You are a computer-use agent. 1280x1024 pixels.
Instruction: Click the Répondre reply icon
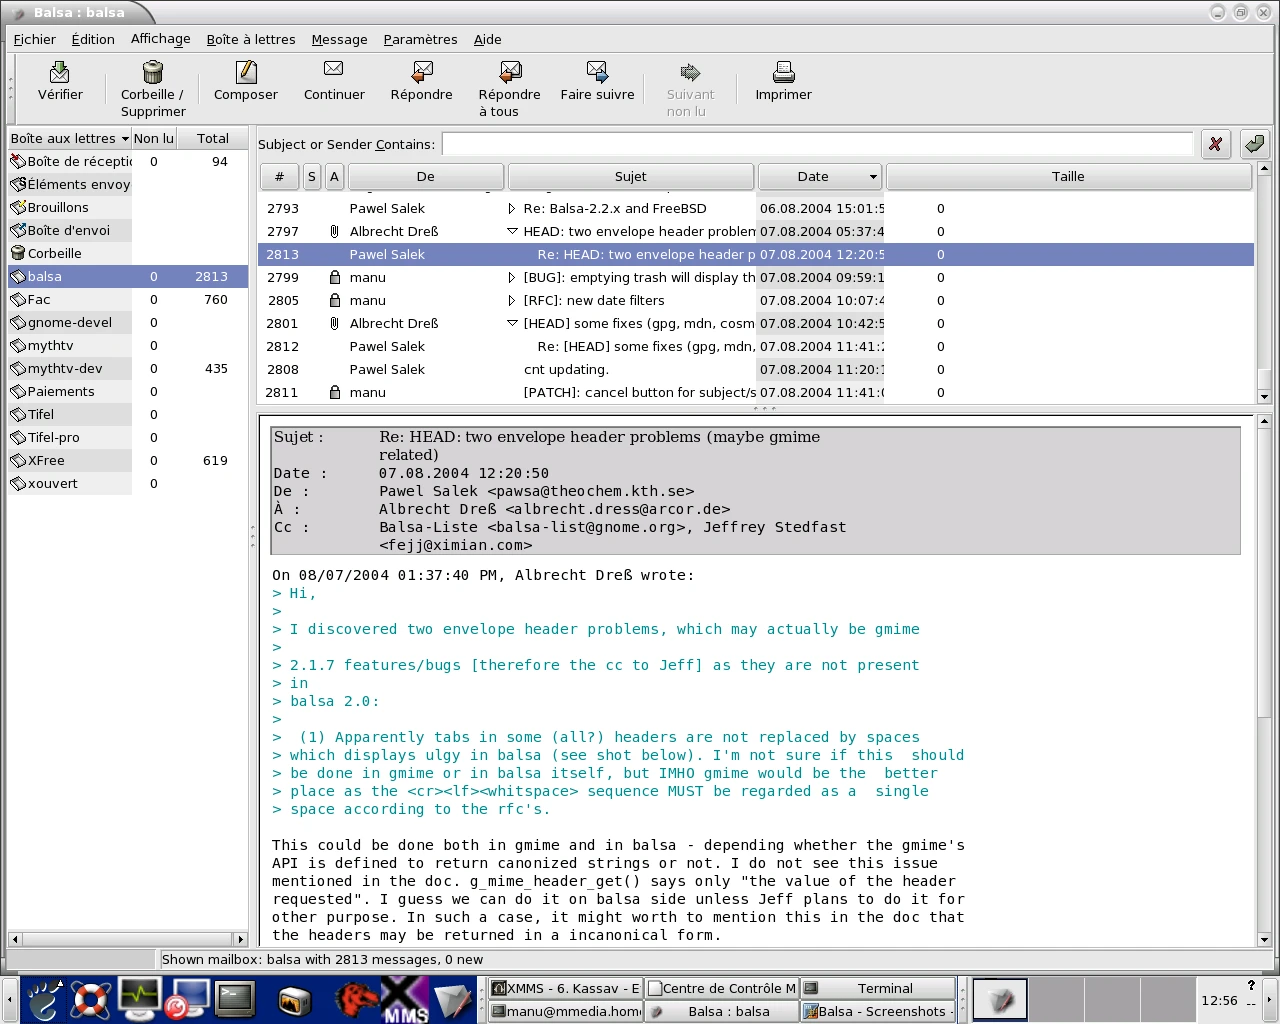click(x=421, y=73)
